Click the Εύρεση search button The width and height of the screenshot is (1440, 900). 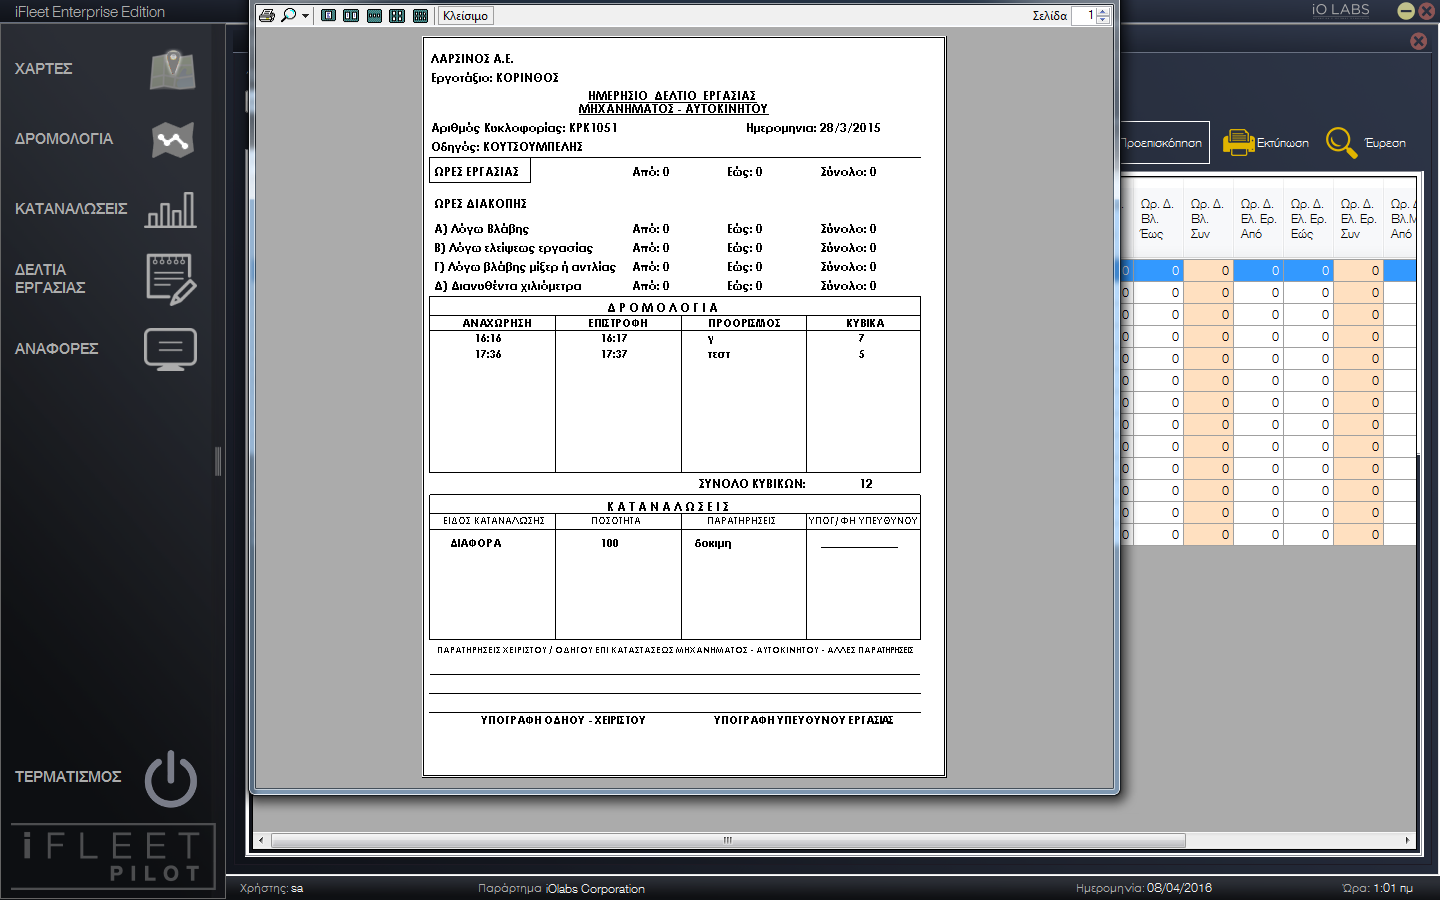pyautogui.click(x=1366, y=143)
